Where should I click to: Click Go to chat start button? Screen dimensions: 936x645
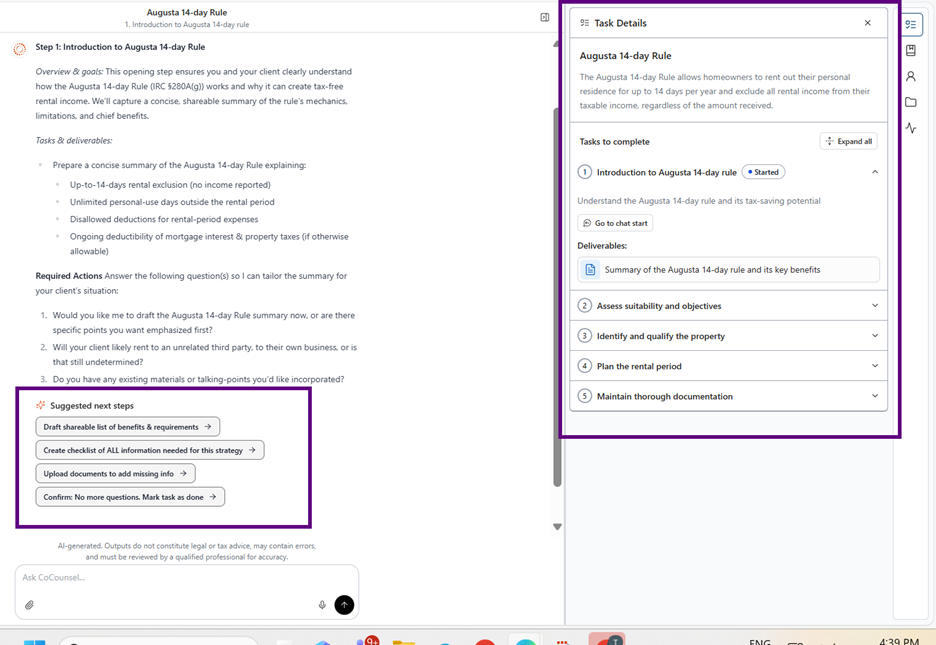point(615,223)
